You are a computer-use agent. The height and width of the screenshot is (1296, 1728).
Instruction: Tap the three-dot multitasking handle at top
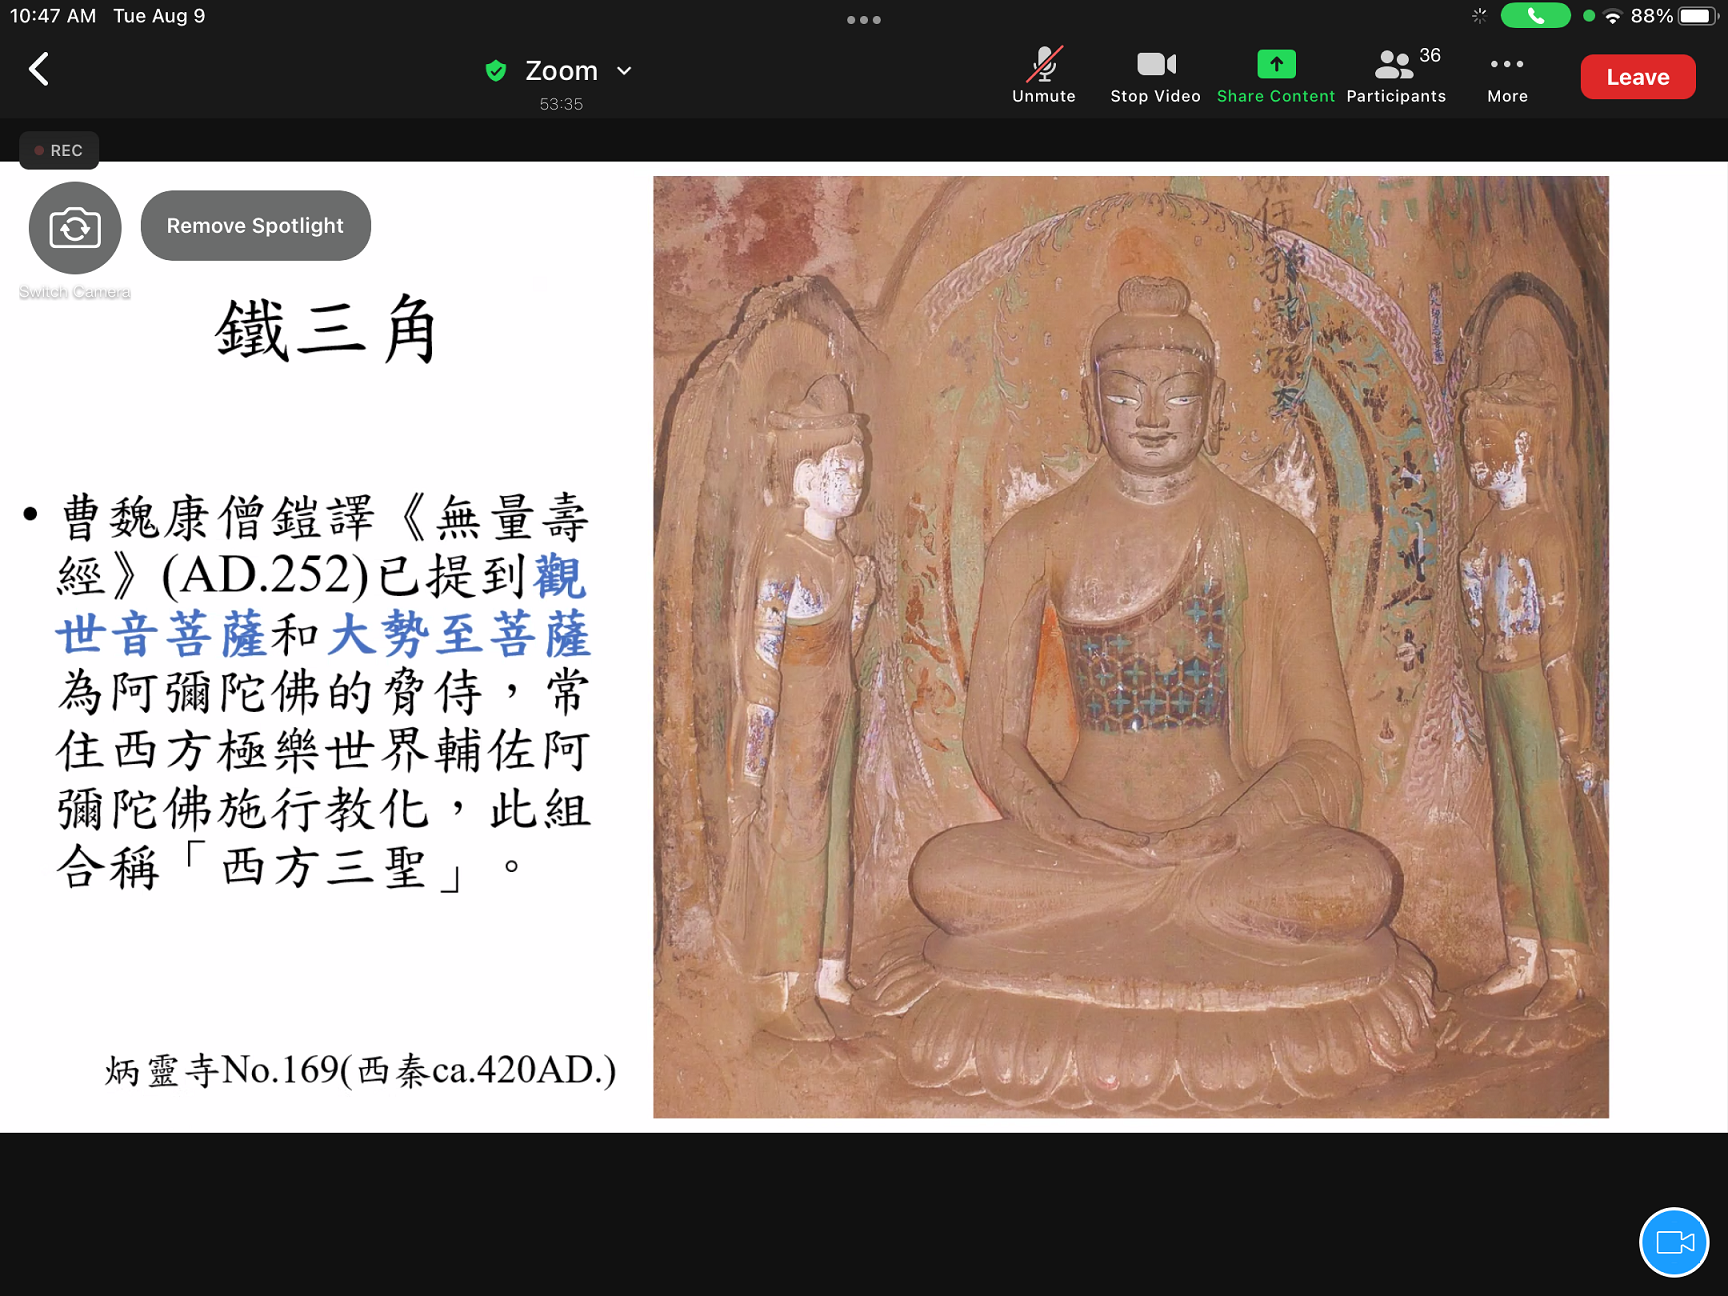tap(863, 19)
